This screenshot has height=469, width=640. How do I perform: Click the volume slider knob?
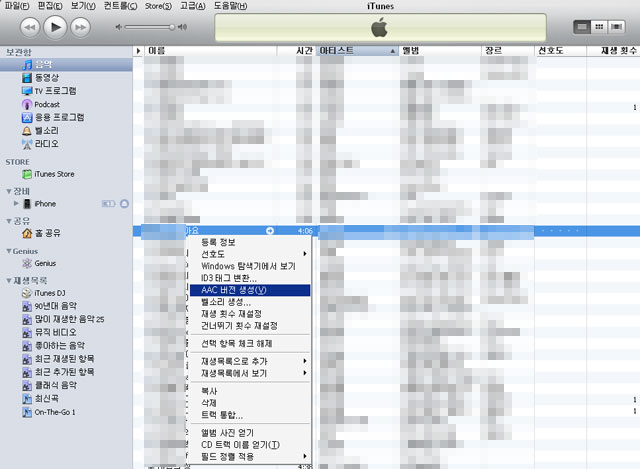click(172, 27)
